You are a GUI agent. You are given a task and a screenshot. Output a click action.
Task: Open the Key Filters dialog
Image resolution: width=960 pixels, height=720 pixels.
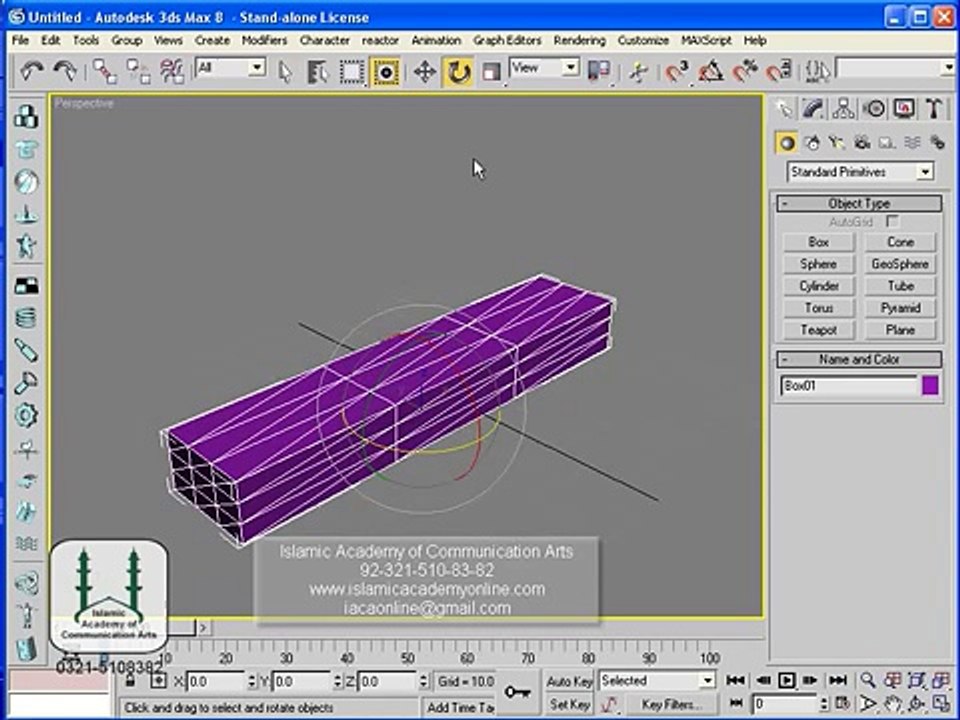[x=671, y=705]
